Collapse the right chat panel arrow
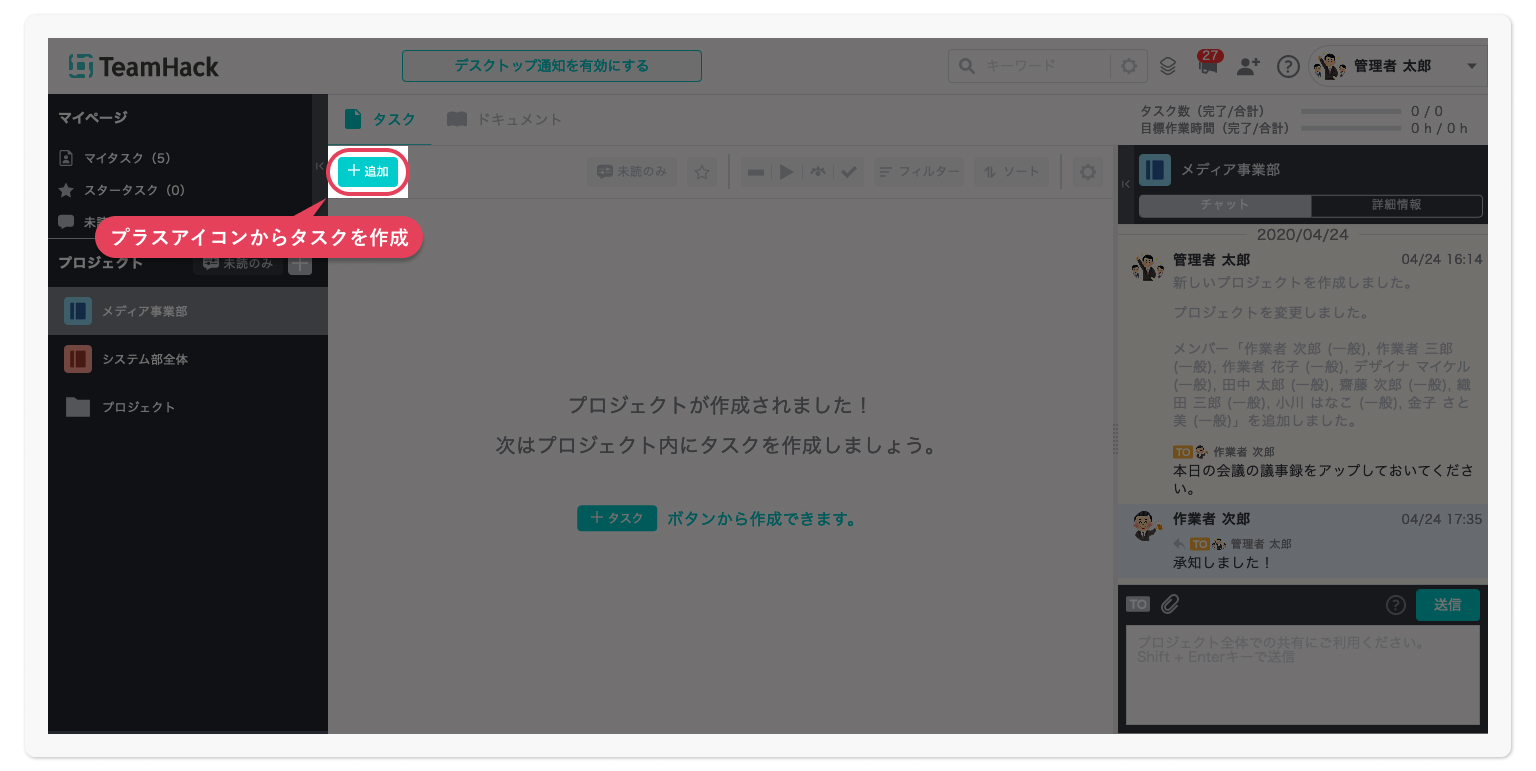Screen dimensions: 1536x771 pyautogui.click(x=1125, y=184)
